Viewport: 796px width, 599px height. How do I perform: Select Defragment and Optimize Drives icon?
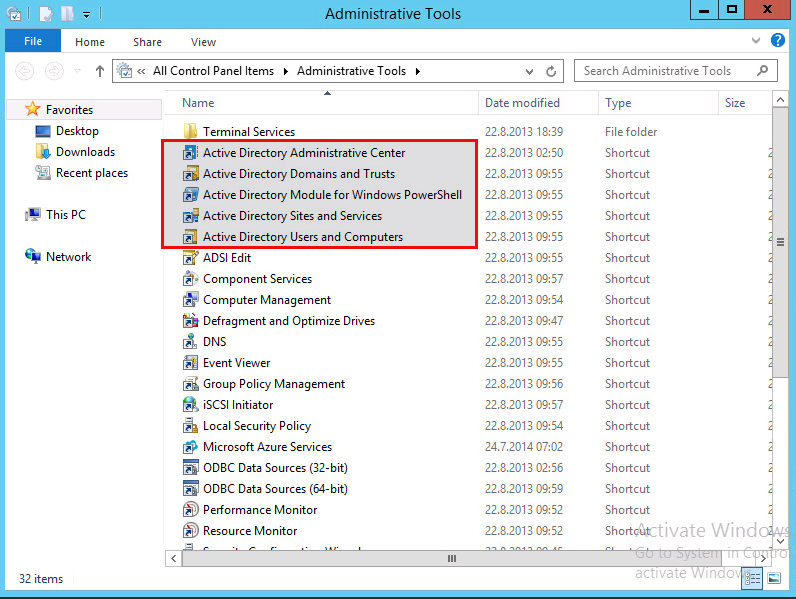point(190,321)
